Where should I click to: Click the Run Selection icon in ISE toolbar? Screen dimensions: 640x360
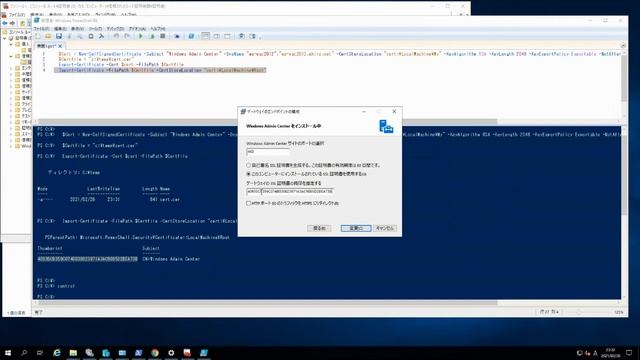(152, 36)
